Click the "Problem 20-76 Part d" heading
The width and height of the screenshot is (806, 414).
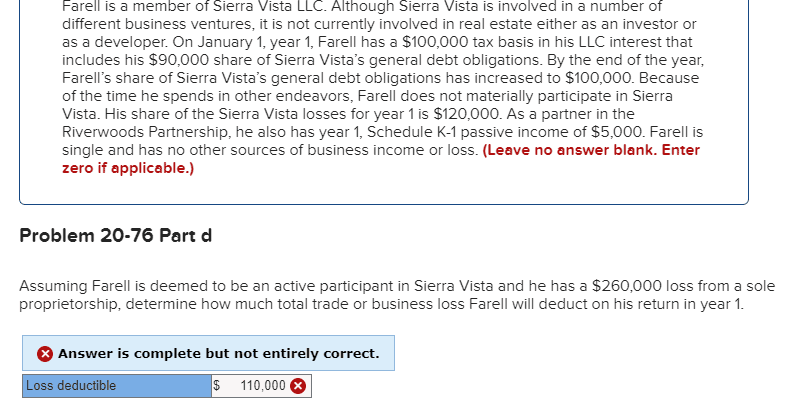coord(116,236)
